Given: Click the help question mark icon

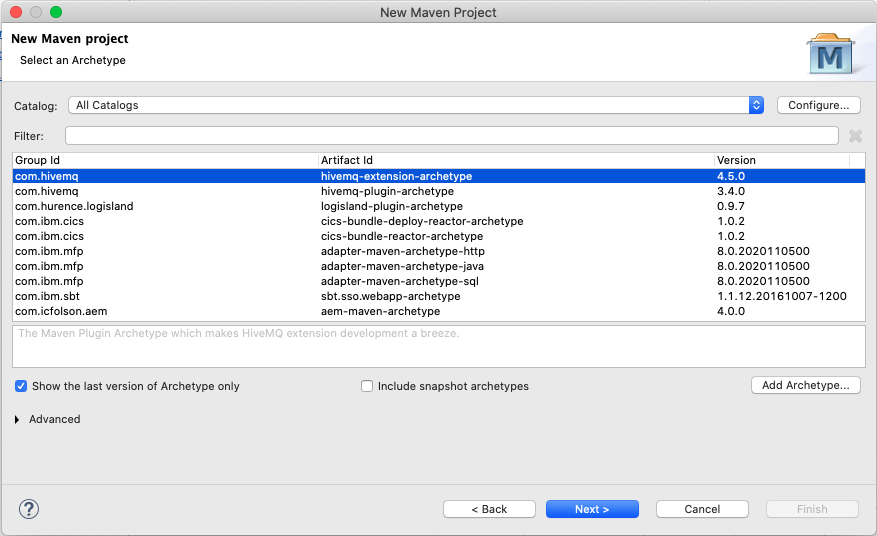Looking at the screenshot, I should (x=28, y=509).
